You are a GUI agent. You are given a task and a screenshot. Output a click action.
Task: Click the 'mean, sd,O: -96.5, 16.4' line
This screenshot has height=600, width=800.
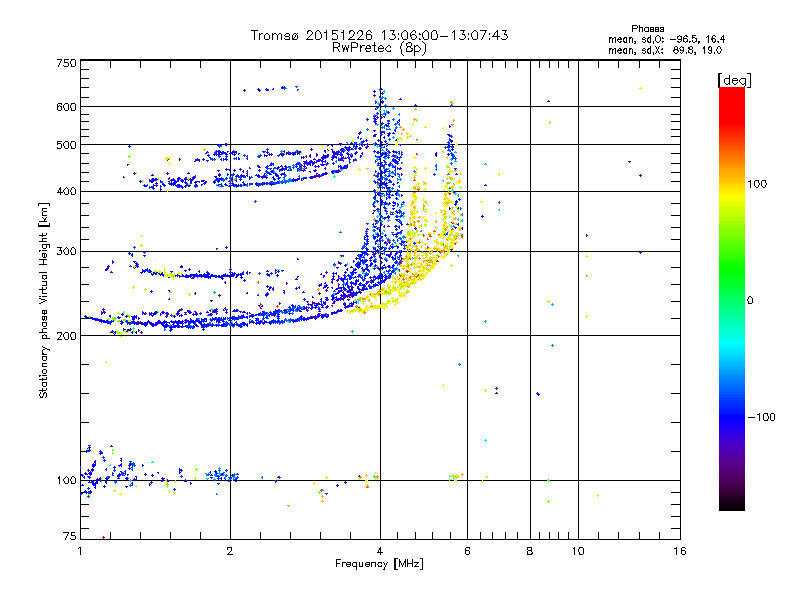click(666, 39)
